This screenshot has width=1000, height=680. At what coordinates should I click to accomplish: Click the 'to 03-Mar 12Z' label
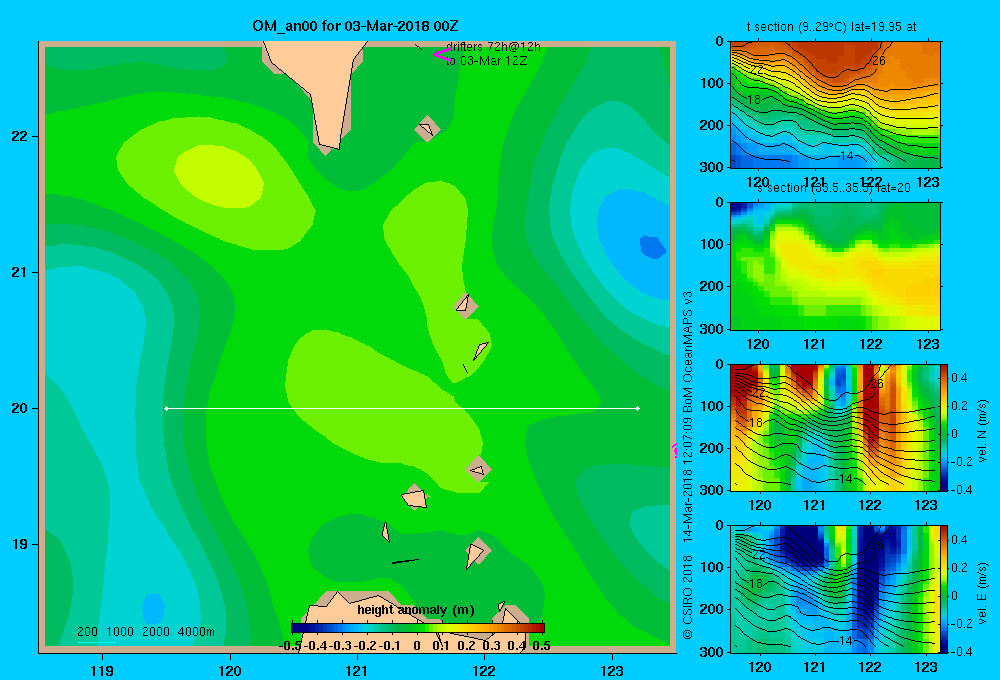[487, 61]
